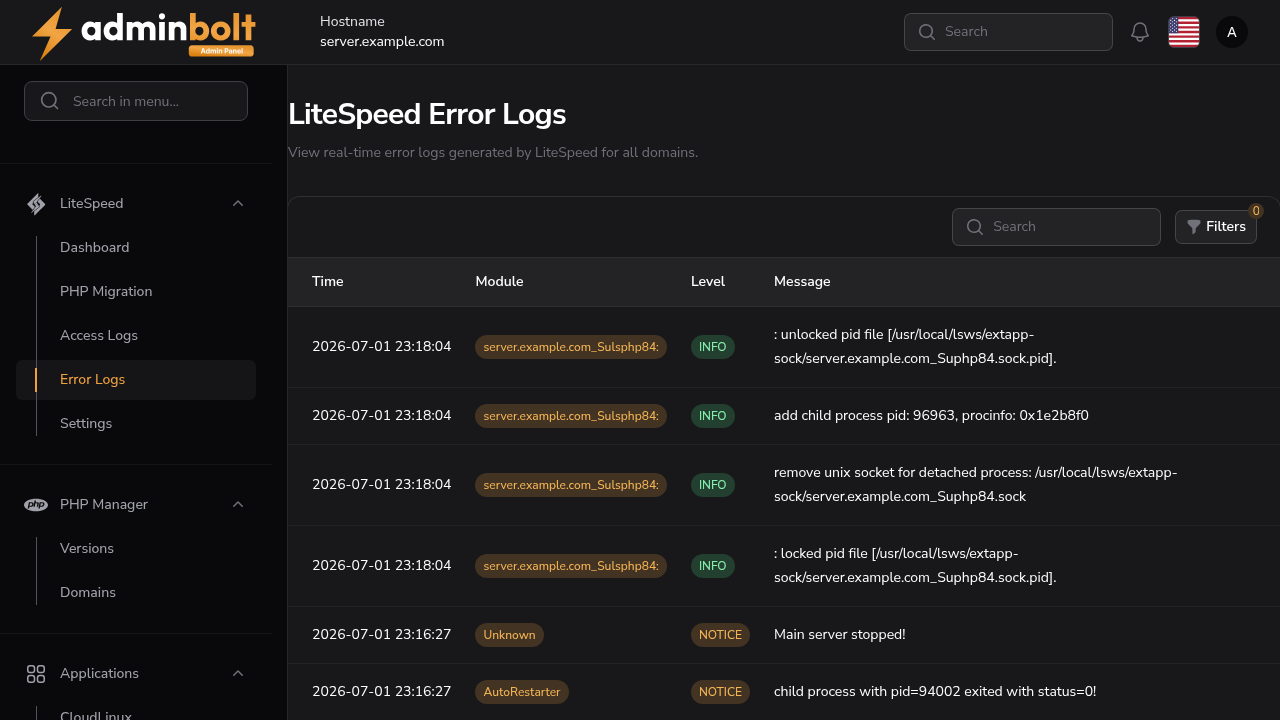Collapse the LiteSpeed menu chevron
The height and width of the screenshot is (720, 1280).
(238, 204)
